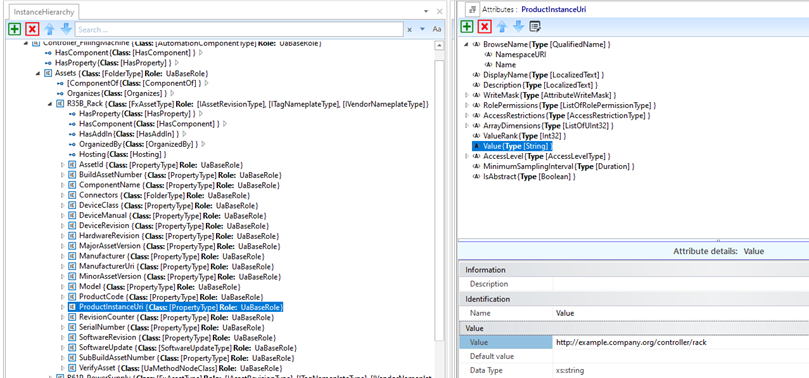The height and width of the screenshot is (378, 809).
Task: Select the Model element icon
Action: click(x=72, y=287)
